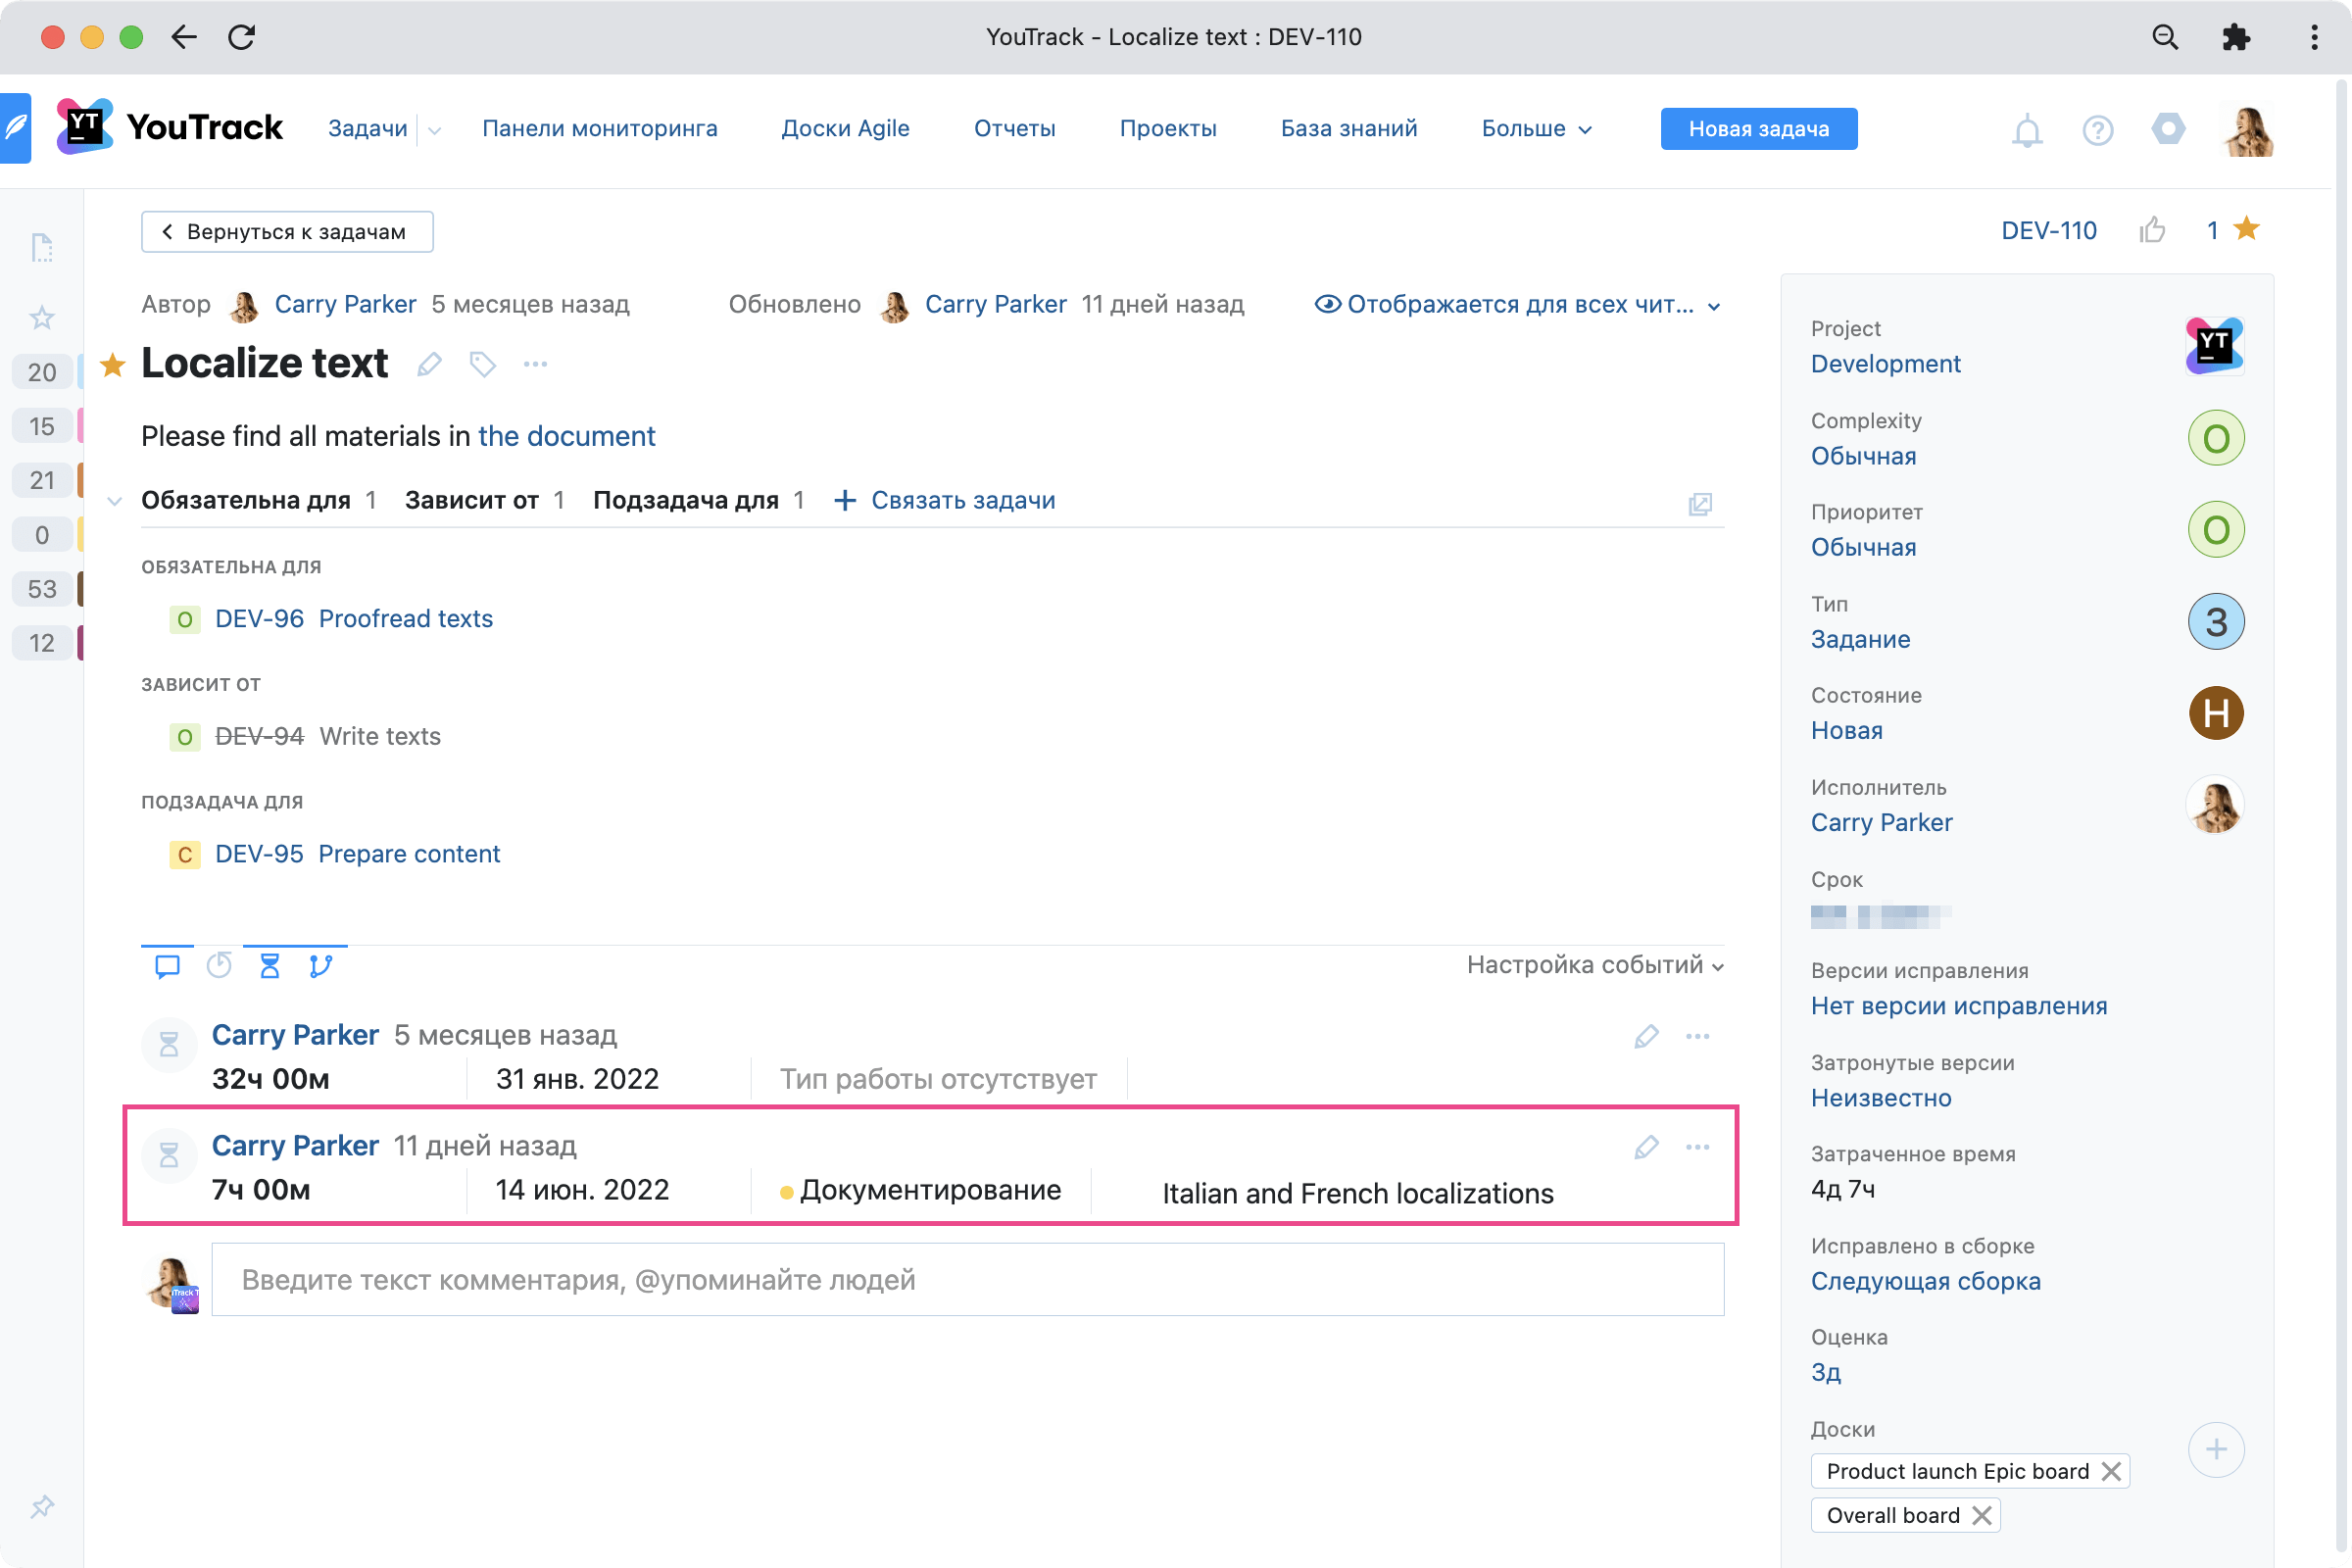The image size is (2352, 1568).
Task: Go to Отчеты in top navigation
Action: pos(1014,129)
